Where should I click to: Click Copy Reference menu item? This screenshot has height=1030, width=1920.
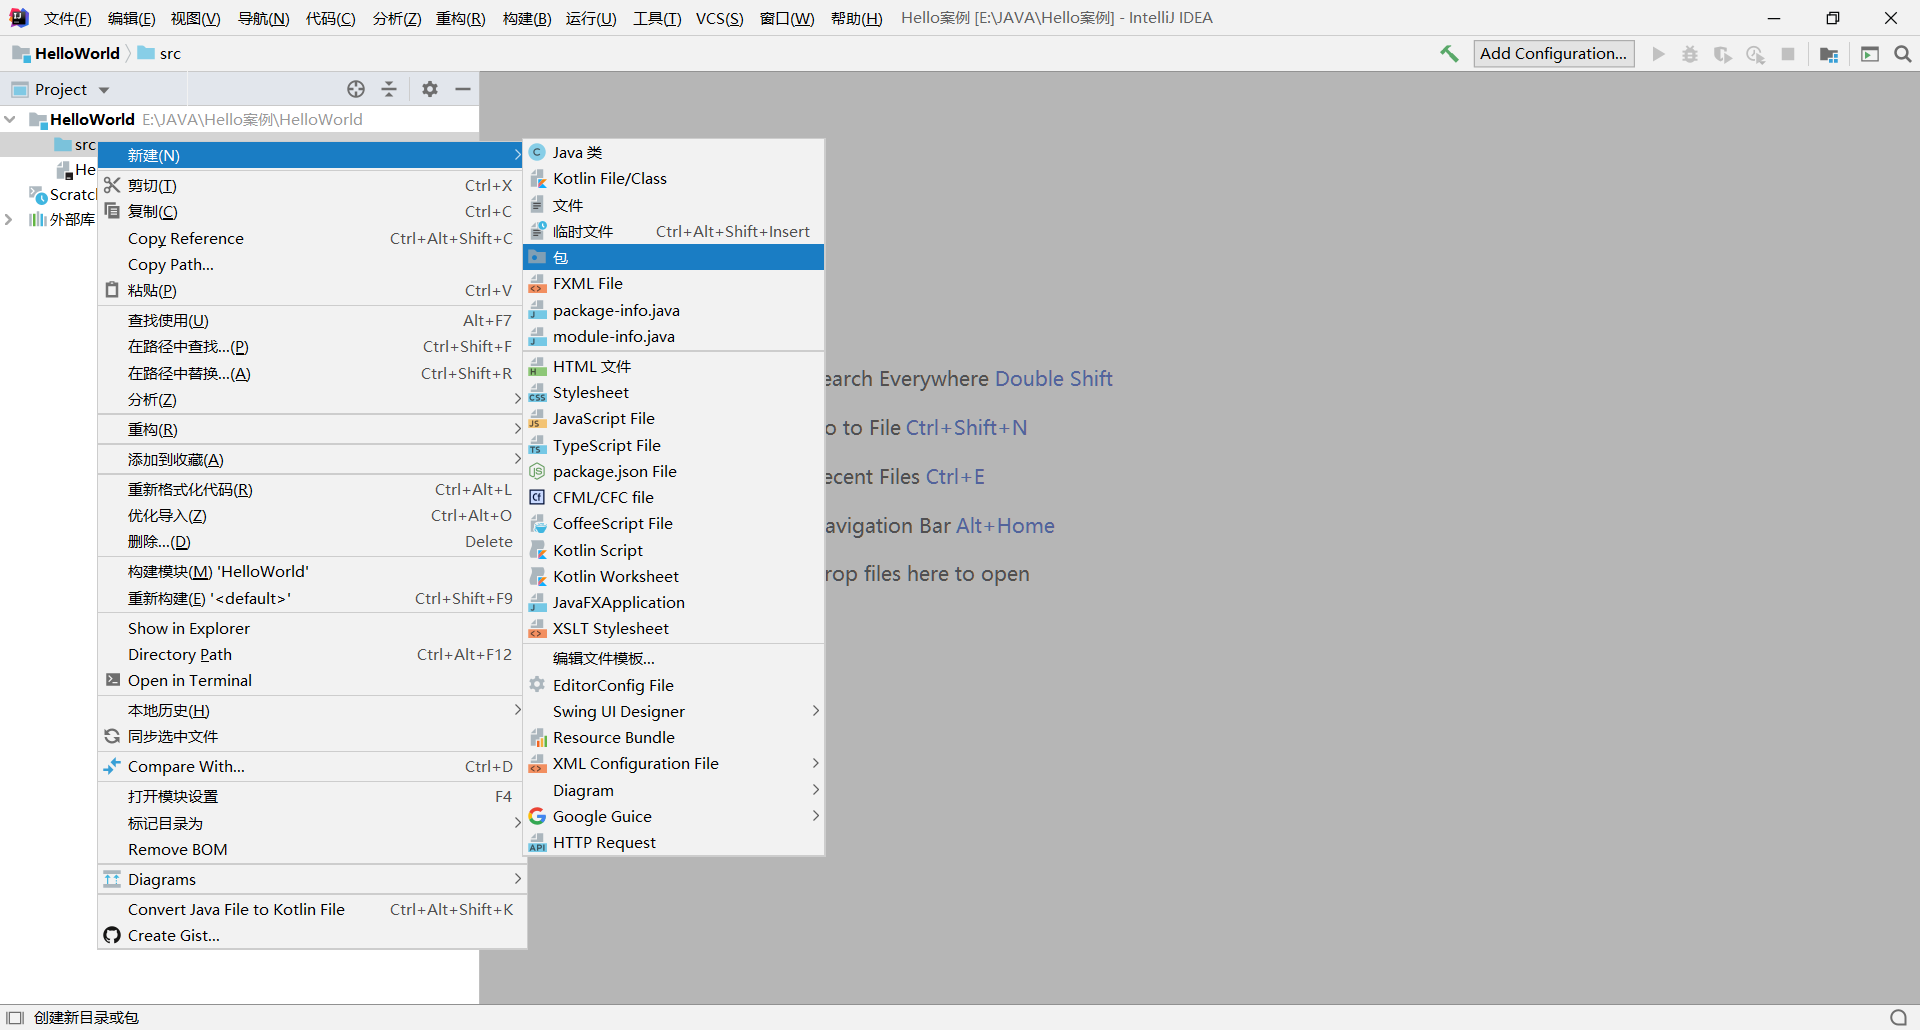pos(312,238)
